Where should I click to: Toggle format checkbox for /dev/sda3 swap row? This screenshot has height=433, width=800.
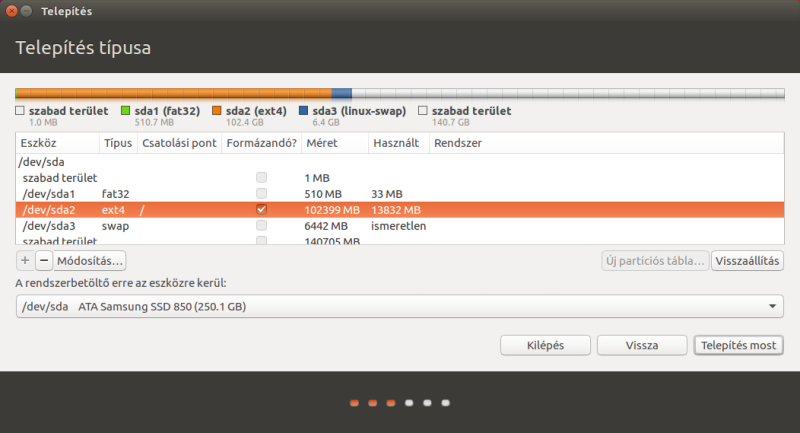click(x=262, y=226)
